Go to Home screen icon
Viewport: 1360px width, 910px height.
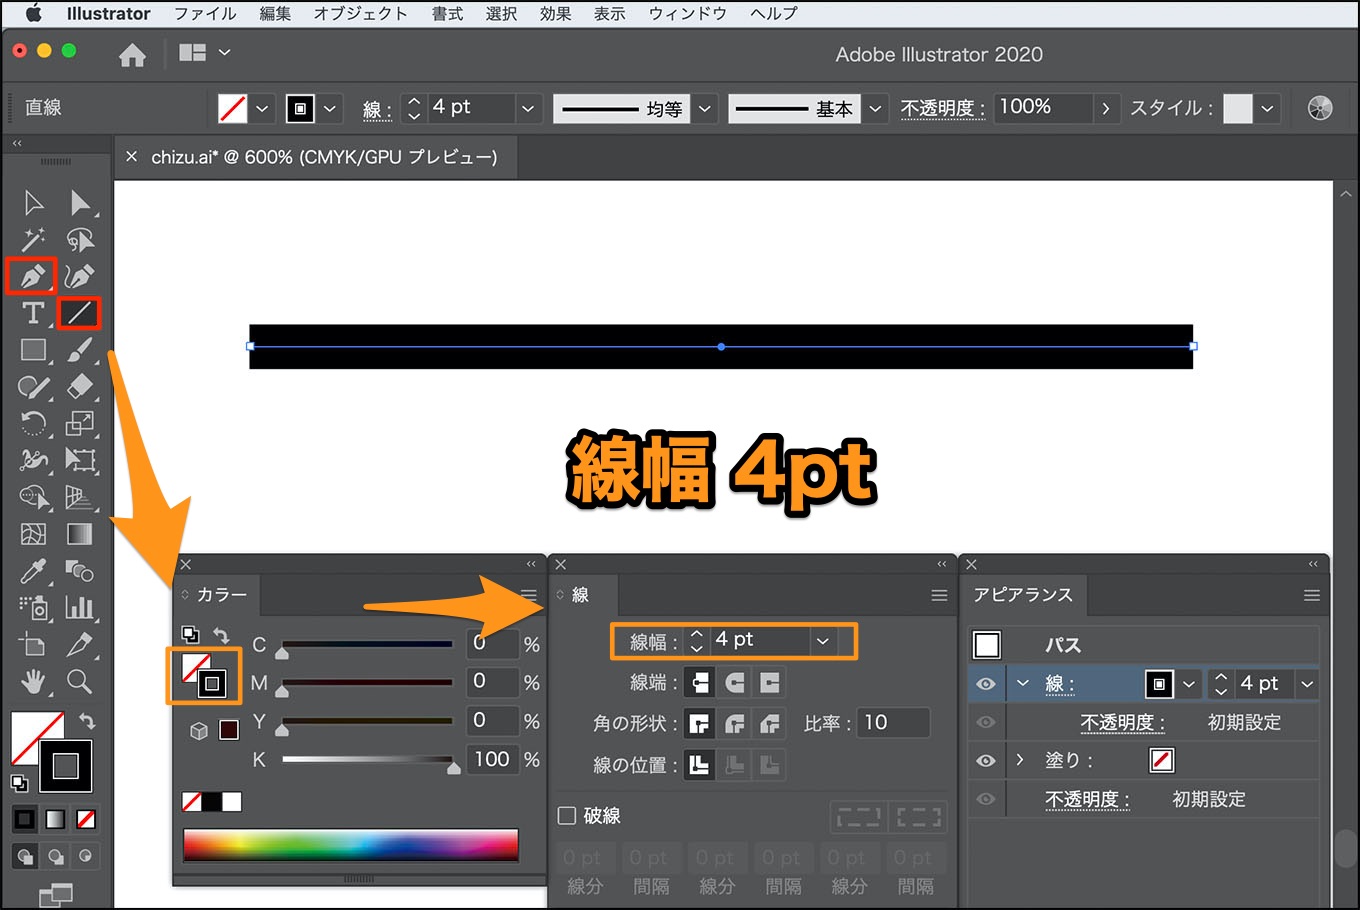pos(132,55)
